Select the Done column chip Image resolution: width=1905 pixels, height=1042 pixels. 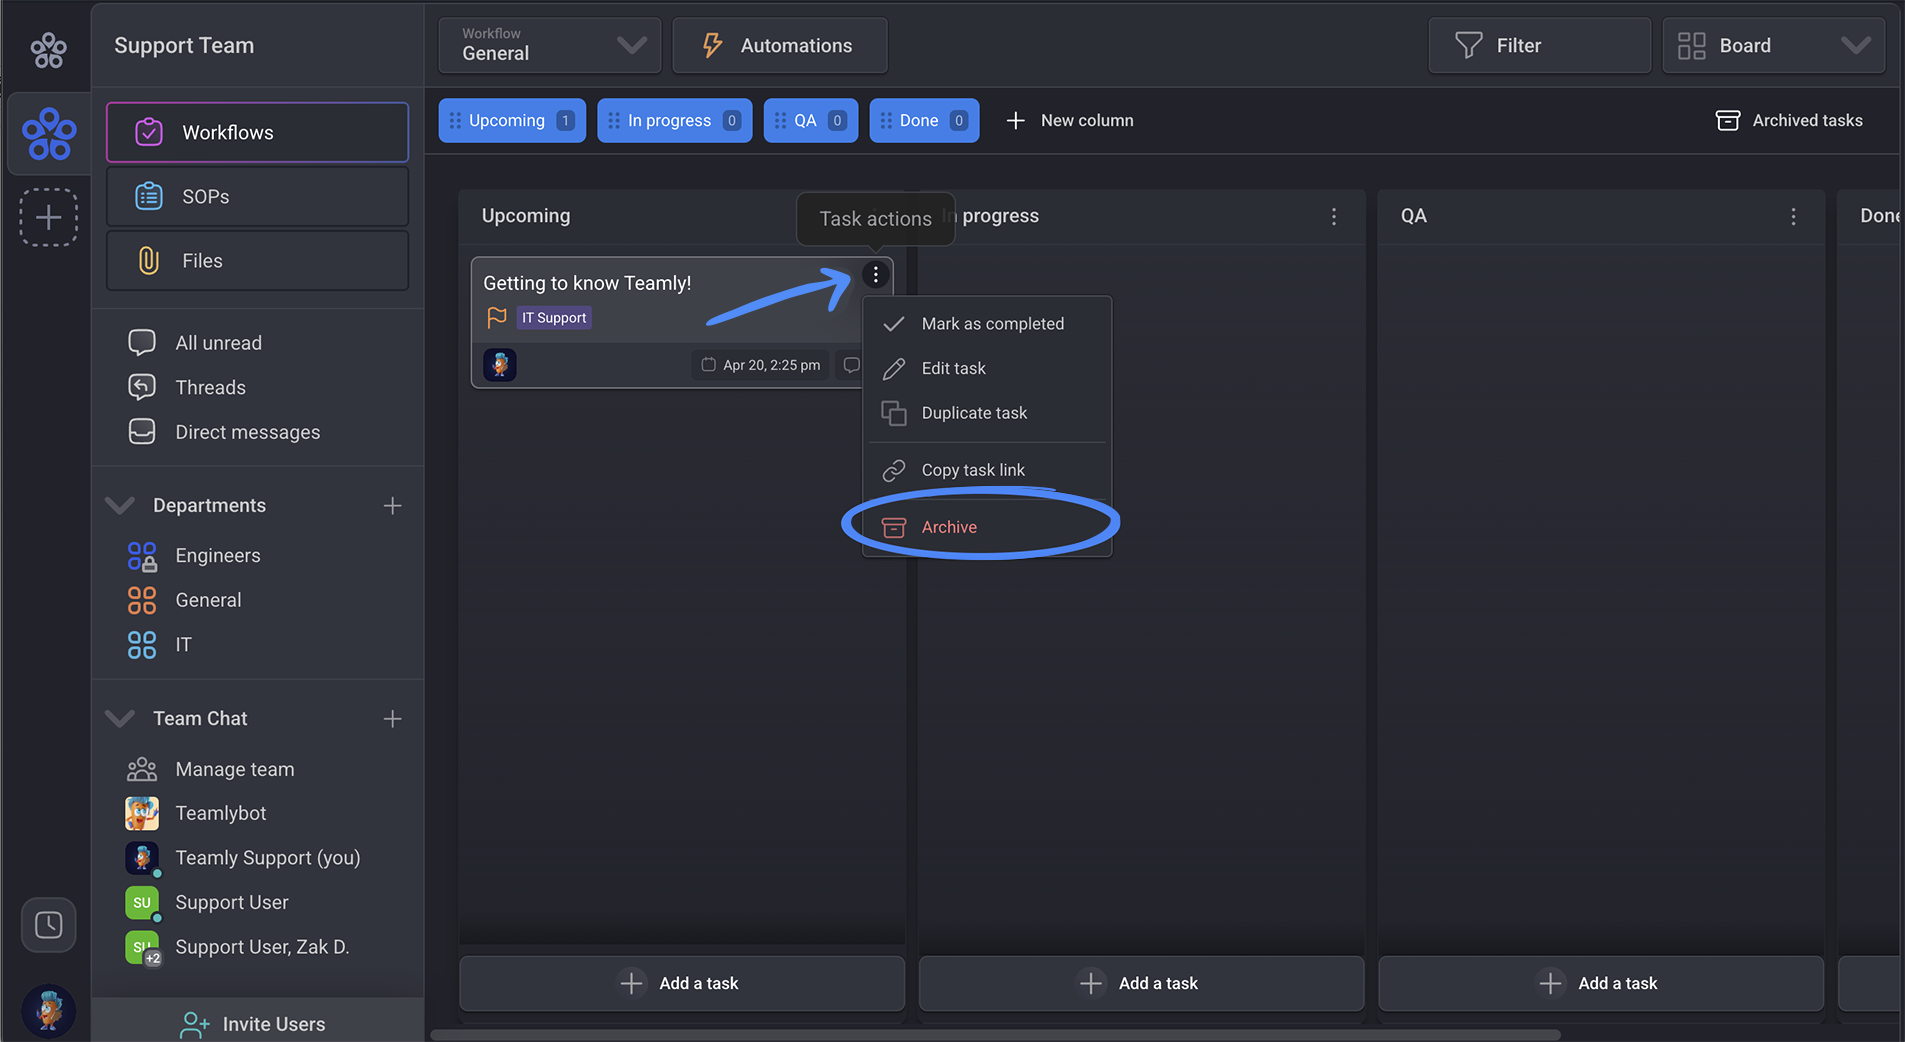[x=925, y=120]
